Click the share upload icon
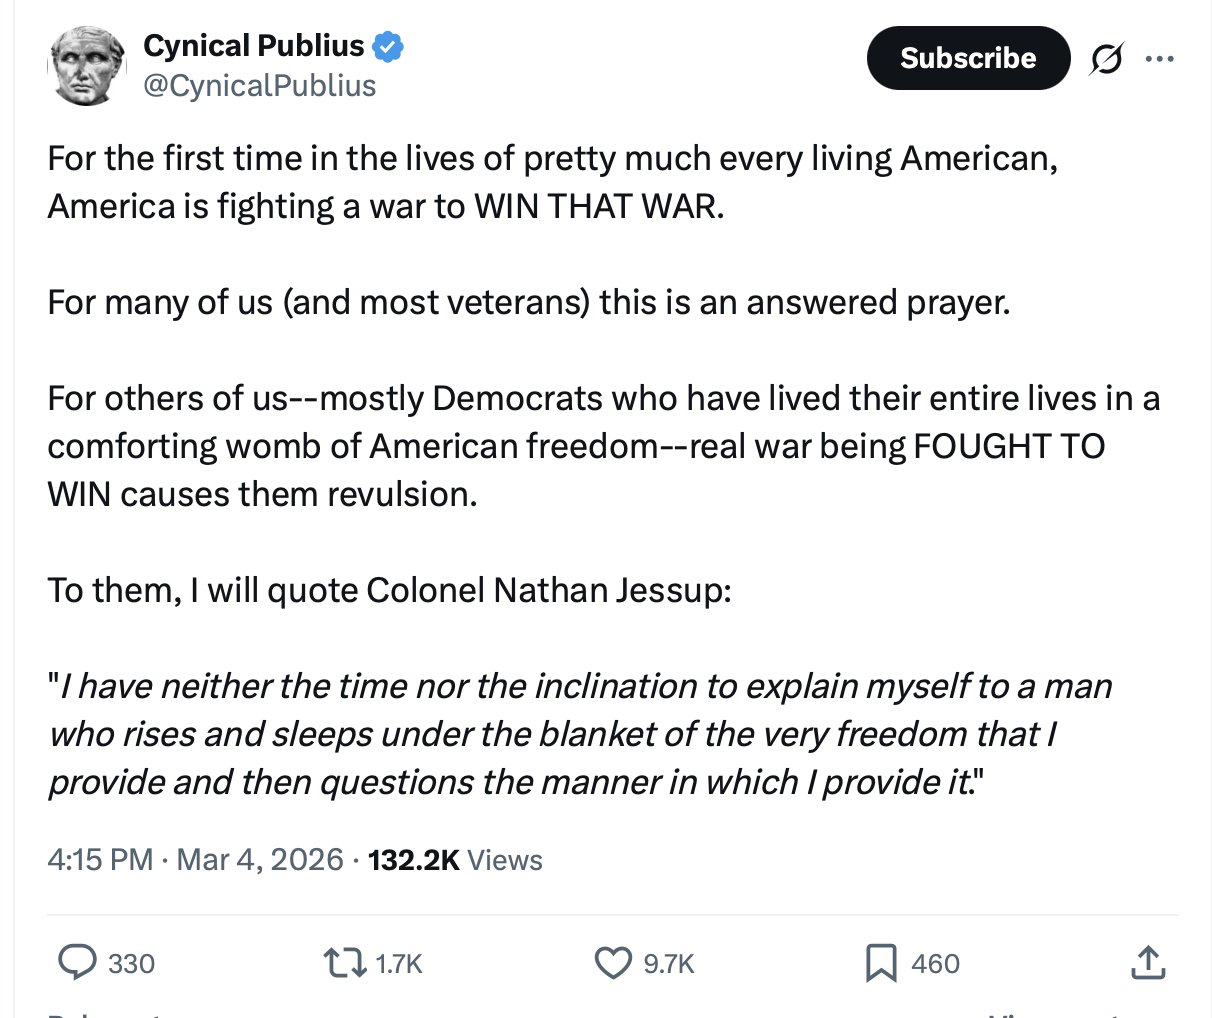The width and height of the screenshot is (1212, 1018). 1147,962
